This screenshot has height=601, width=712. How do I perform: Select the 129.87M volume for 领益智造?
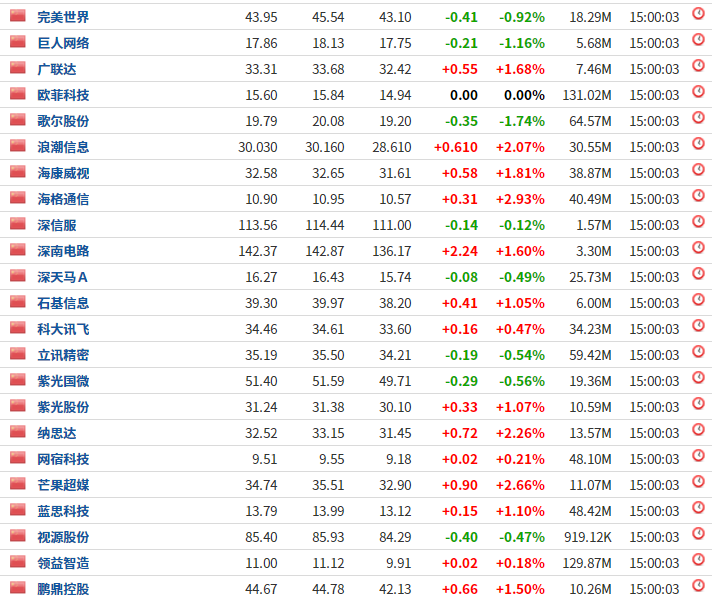coord(587,563)
